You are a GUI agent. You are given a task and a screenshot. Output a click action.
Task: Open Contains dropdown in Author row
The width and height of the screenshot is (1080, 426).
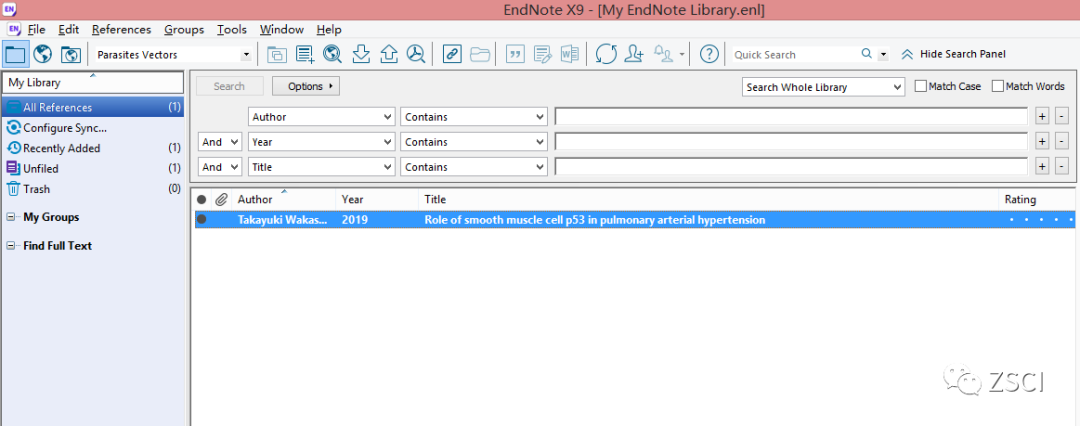[x=474, y=116]
